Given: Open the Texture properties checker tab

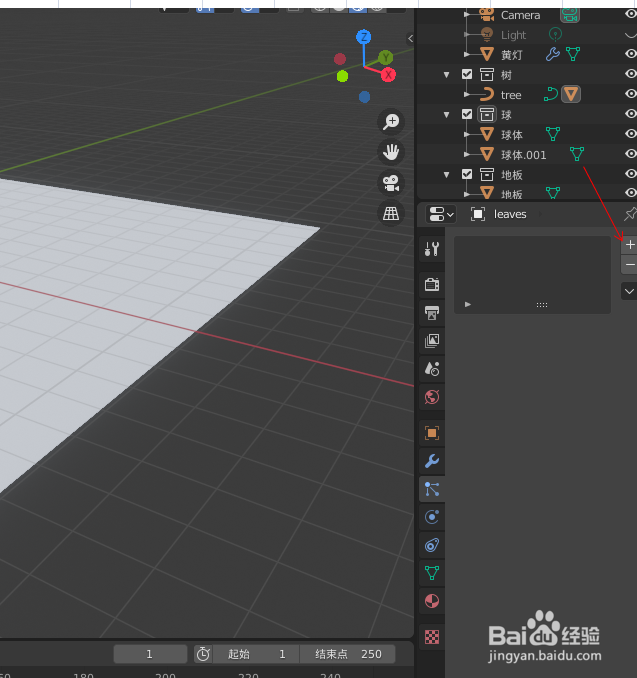Looking at the screenshot, I should [x=432, y=637].
